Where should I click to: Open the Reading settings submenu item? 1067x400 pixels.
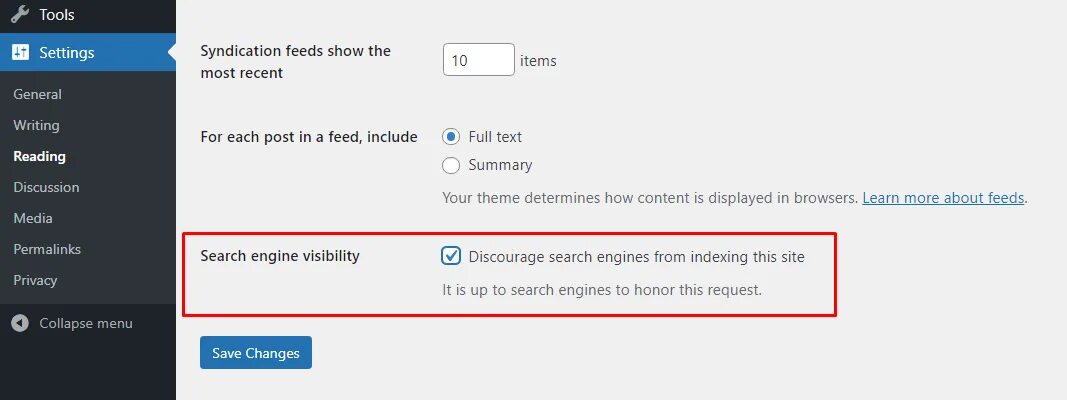coord(39,156)
